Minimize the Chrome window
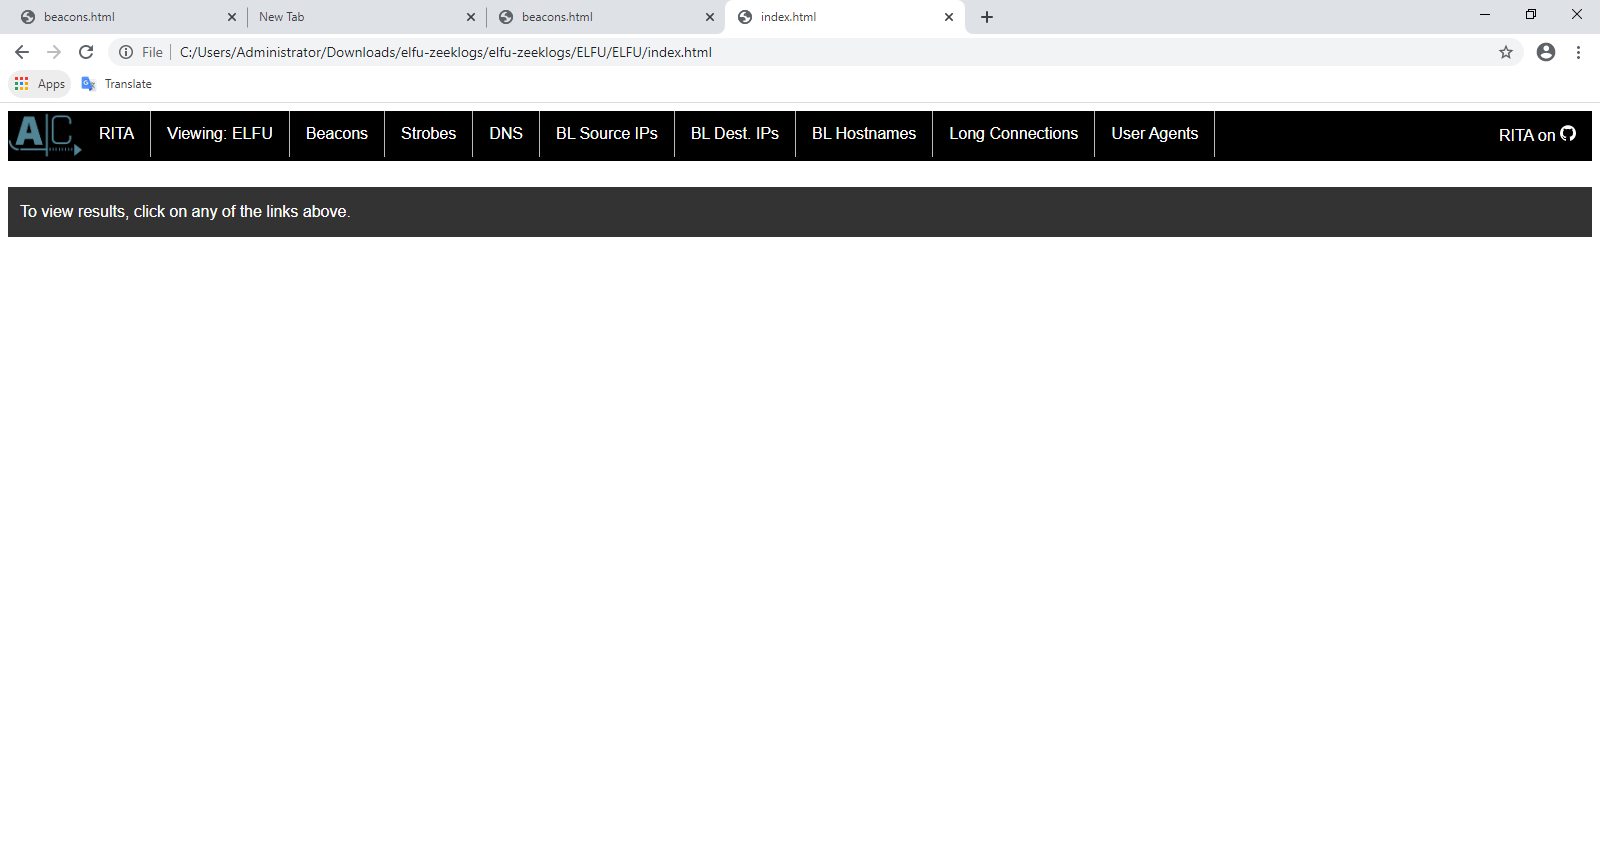 (1485, 14)
